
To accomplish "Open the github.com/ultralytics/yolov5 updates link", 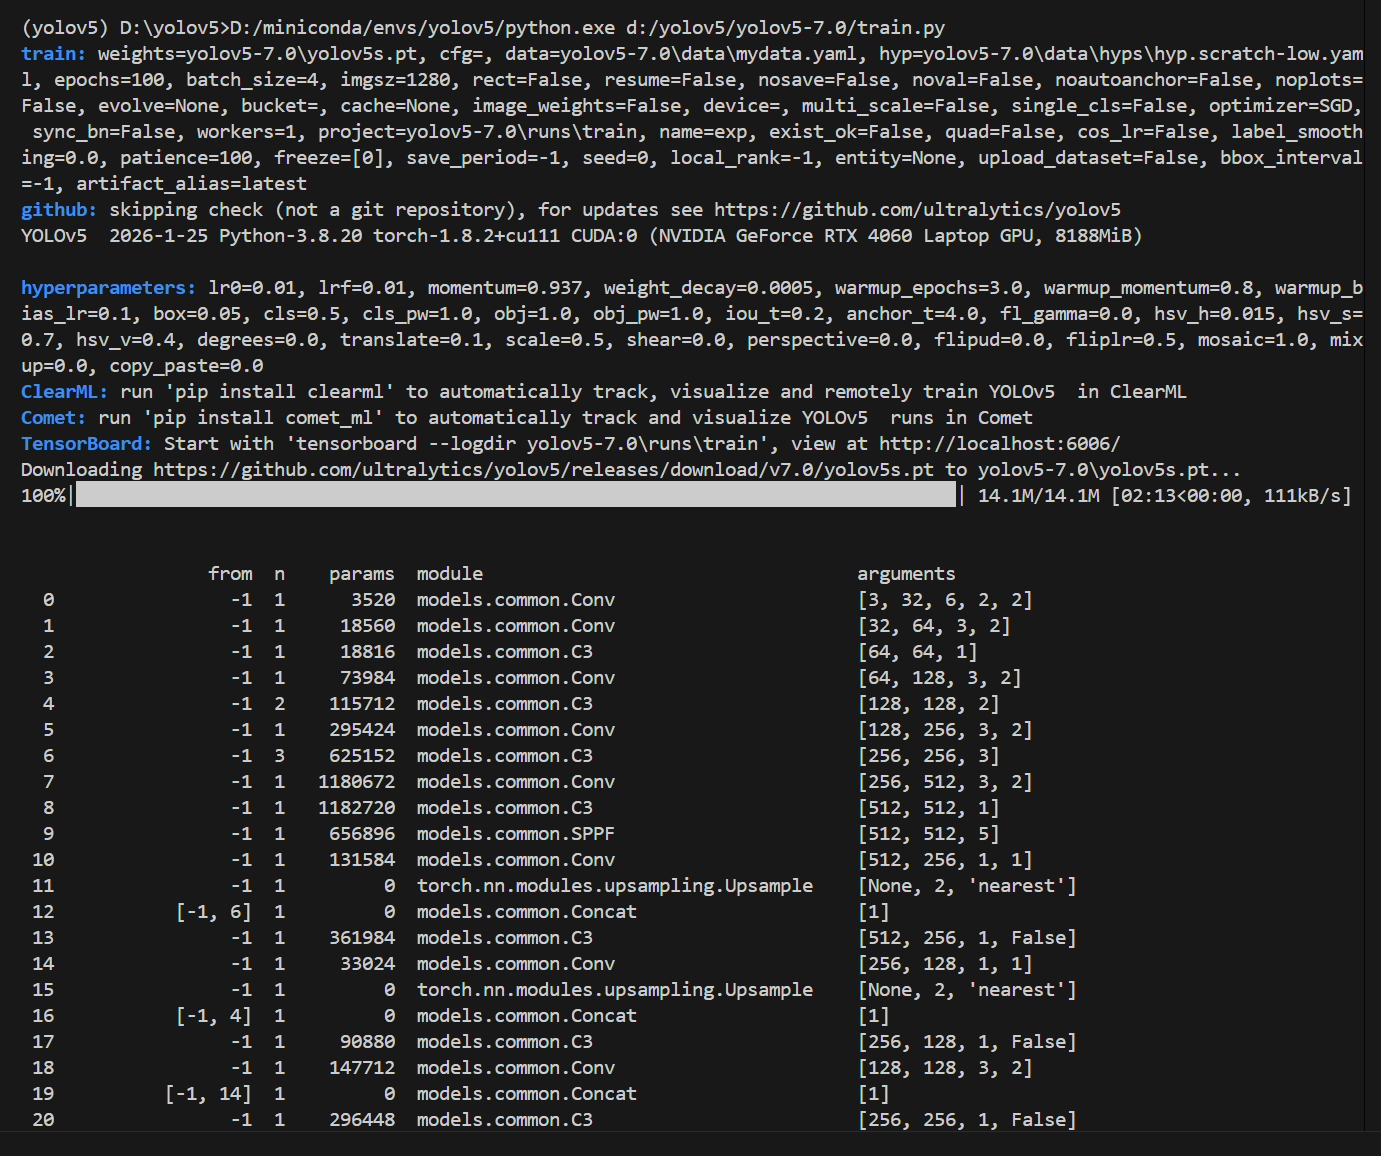I will tap(917, 210).
